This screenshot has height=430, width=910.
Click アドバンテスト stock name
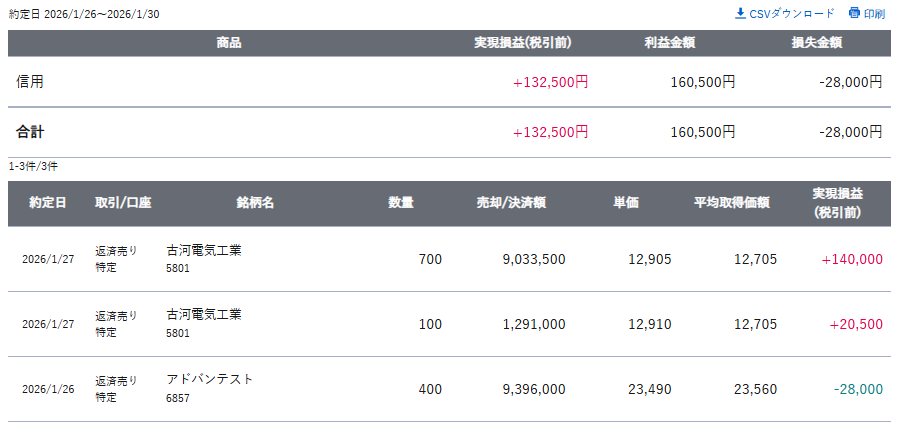(210, 379)
